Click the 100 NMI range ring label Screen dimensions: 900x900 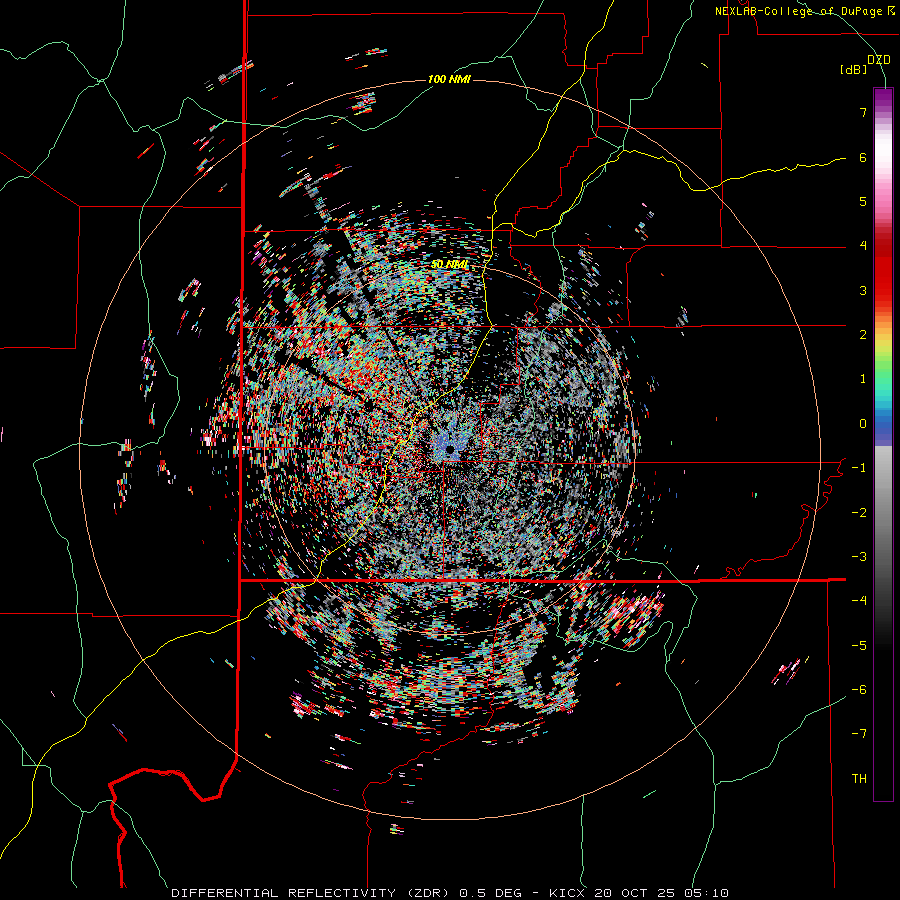(x=449, y=79)
